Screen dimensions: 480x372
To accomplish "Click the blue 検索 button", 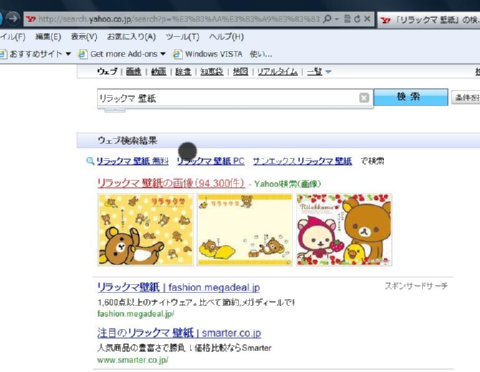I will pyautogui.click(x=410, y=97).
